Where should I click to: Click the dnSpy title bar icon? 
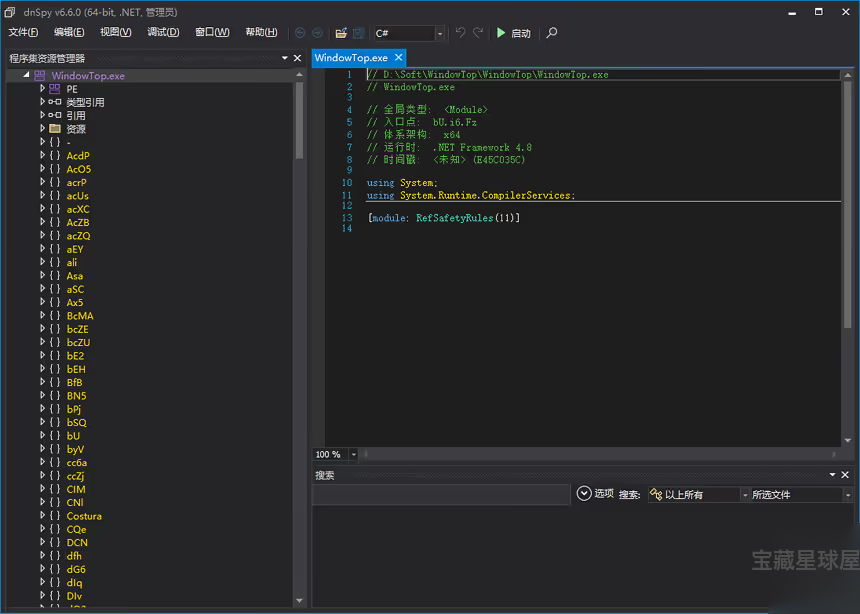[10, 12]
